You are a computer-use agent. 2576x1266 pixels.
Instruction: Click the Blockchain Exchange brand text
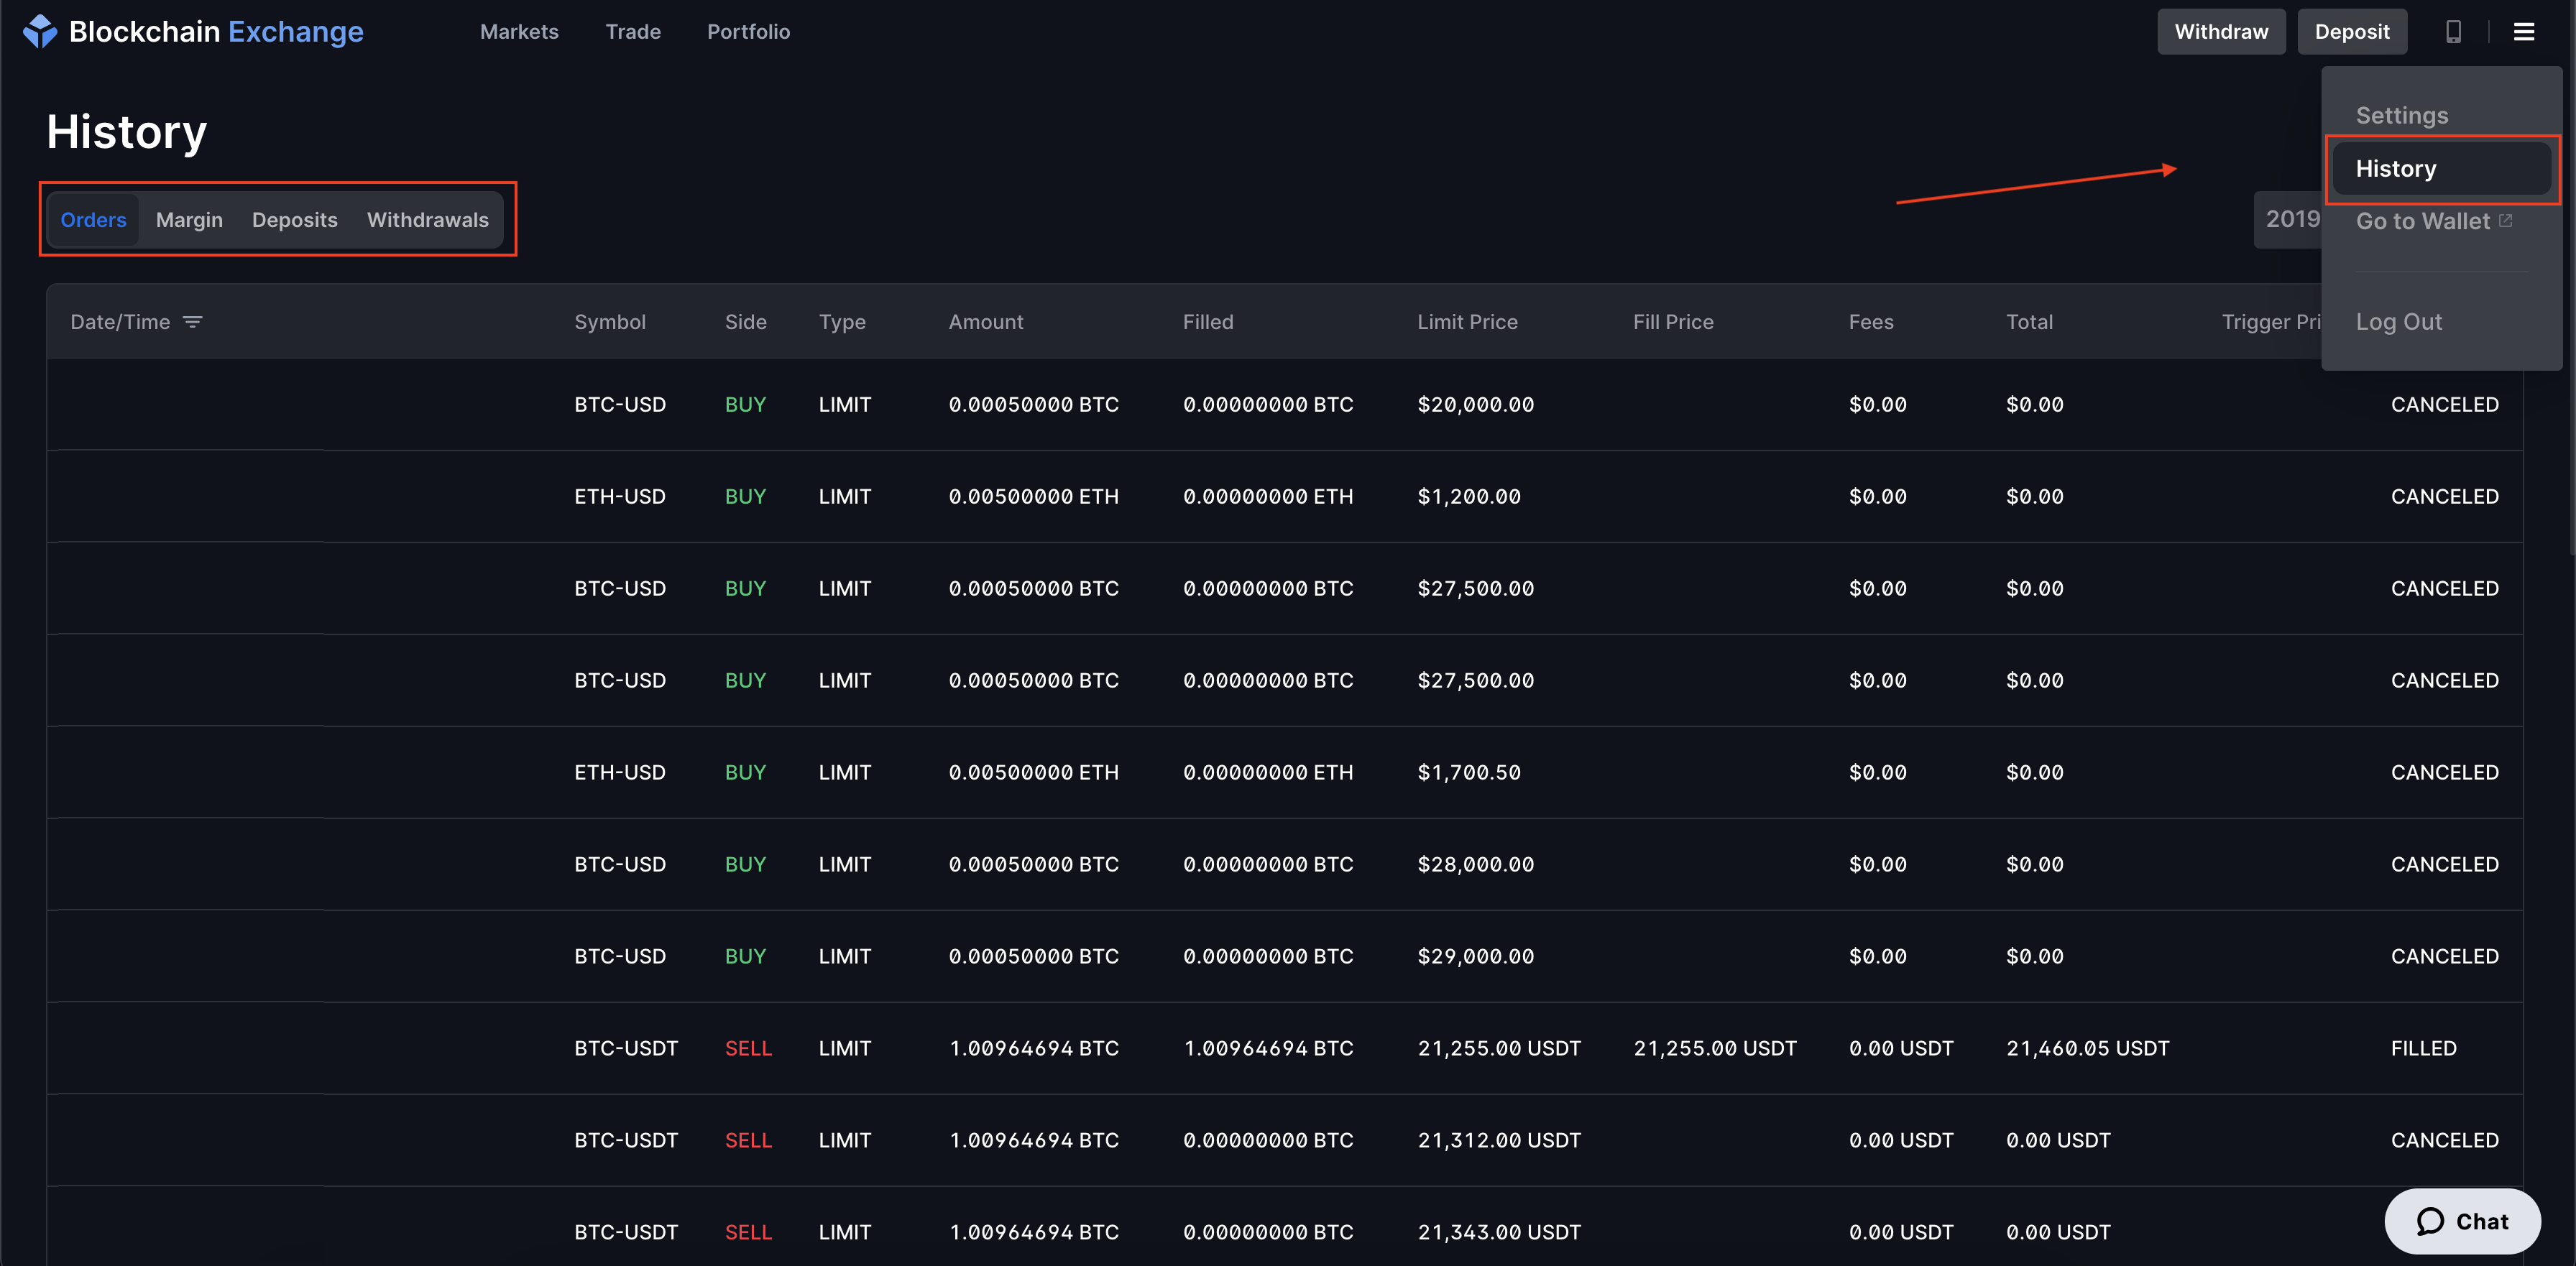pos(216,32)
